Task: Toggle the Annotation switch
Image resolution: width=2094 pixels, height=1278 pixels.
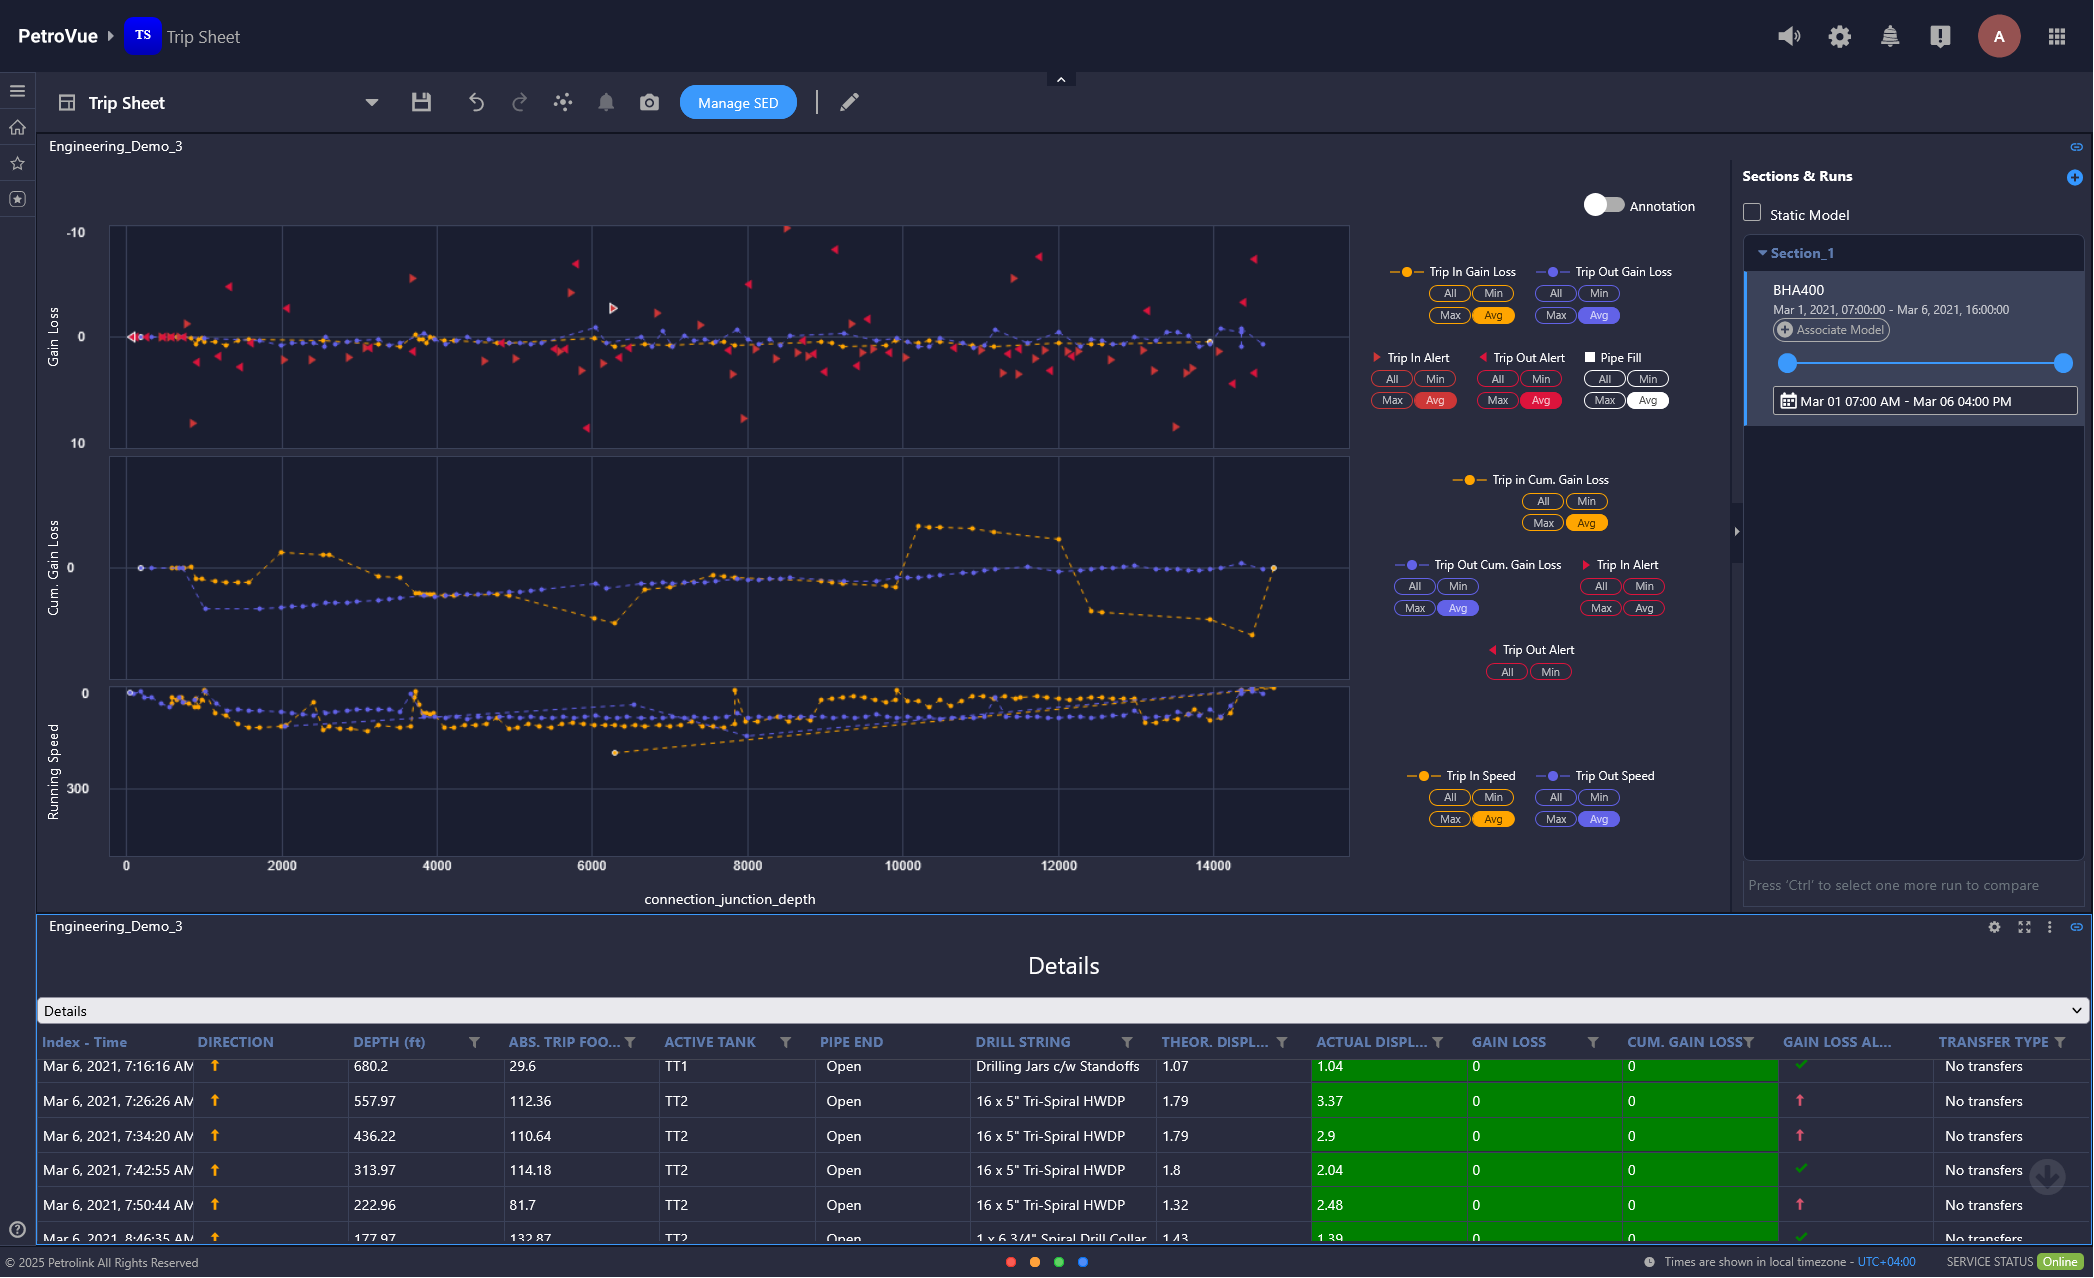Action: pyautogui.click(x=1603, y=205)
